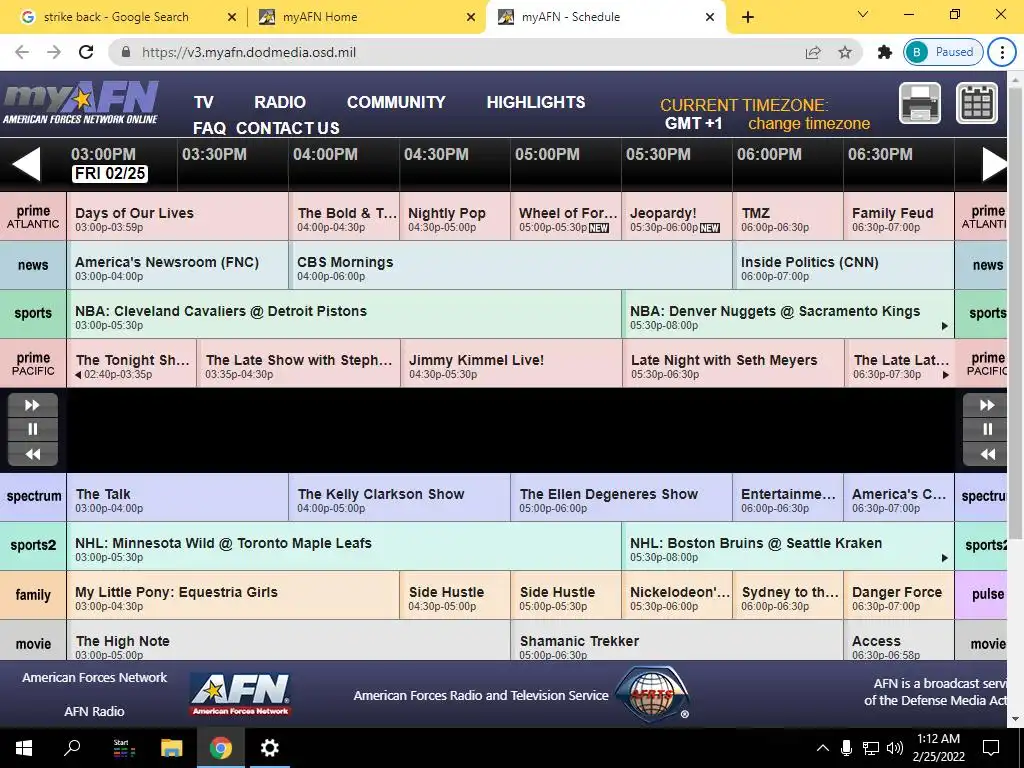
Task: Open the HIGHLIGHTS menu
Action: [536, 103]
